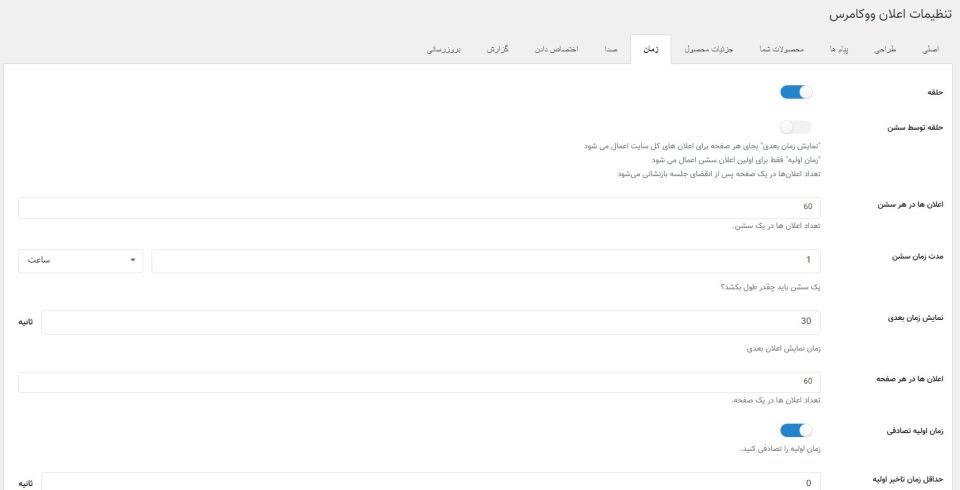The height and width of the screenshot is (490, 960).
Task: Focus the مدت زمان سشن number field
Action: 485,260
